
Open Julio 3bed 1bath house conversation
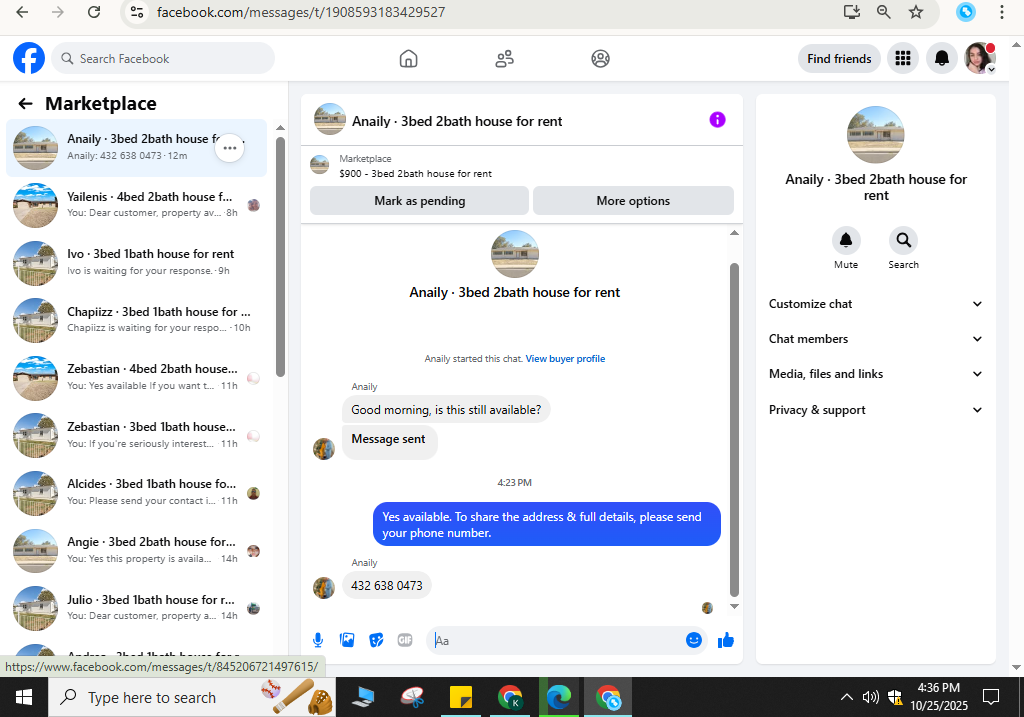click(136, 608)
